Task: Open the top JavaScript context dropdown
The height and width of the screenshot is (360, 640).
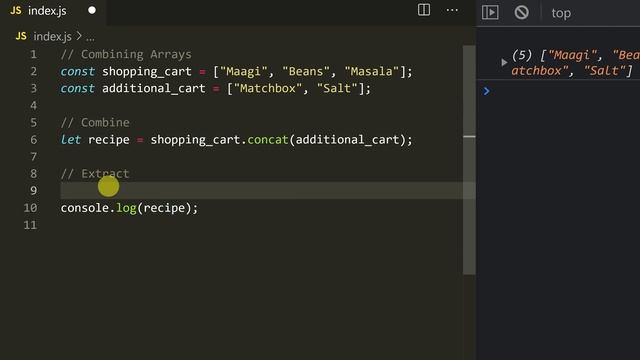Action: pos(561,13)
